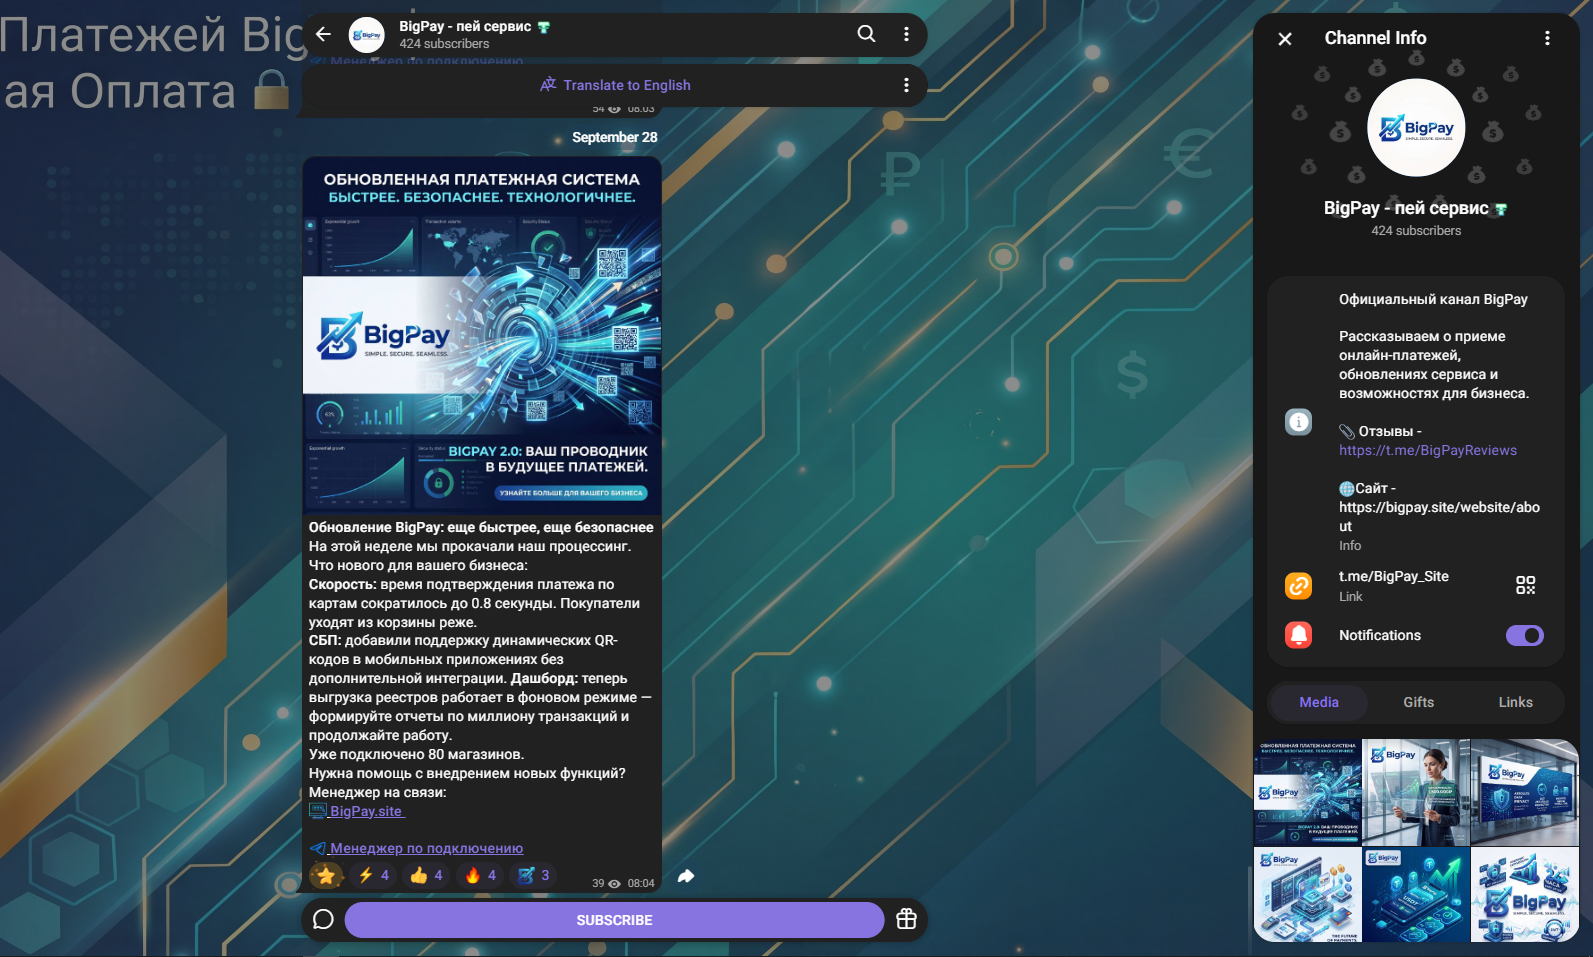Switch to the Links tab
Screen dimensions: 1593x957
click(x=1515, y=702)
